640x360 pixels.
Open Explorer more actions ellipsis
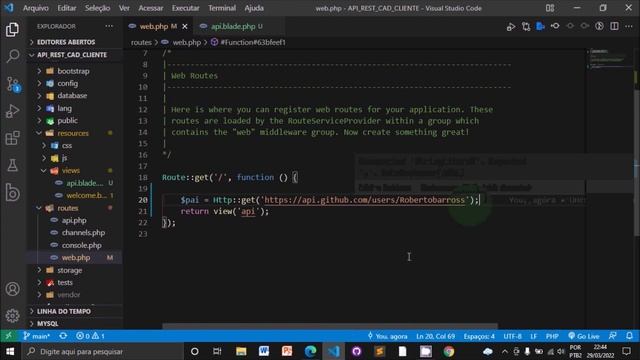pos(109,26)
